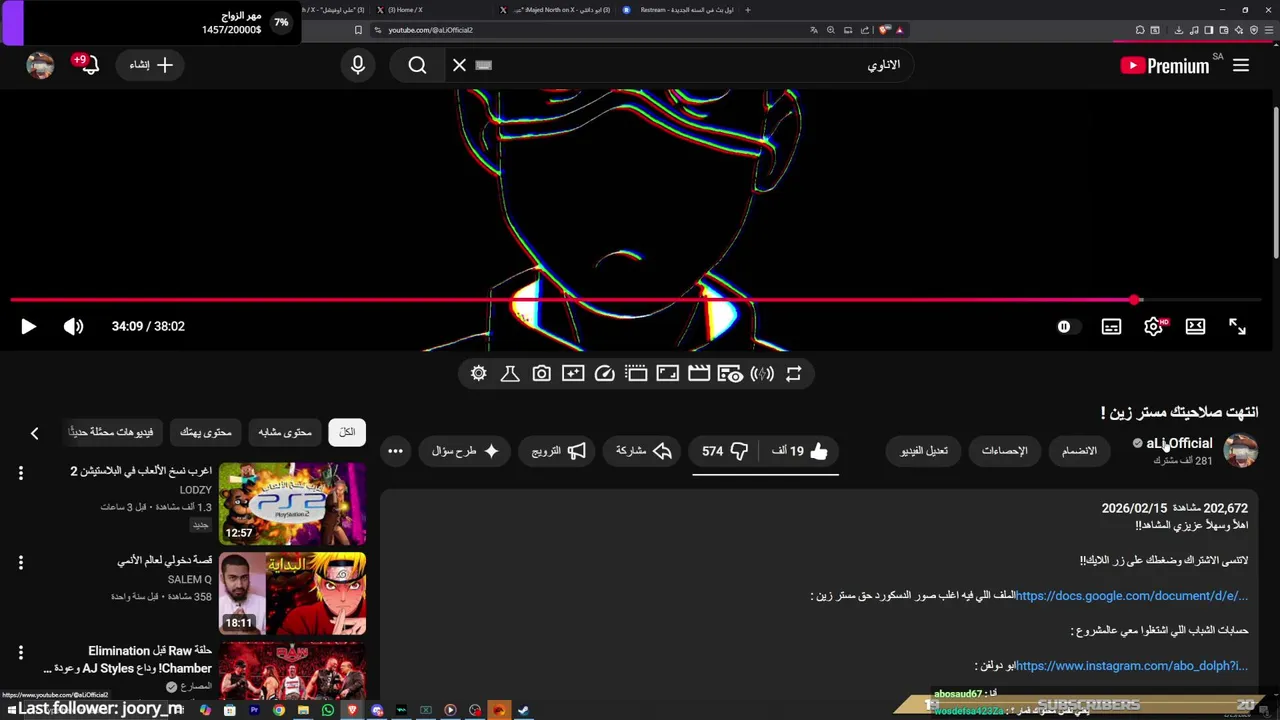
Task: Click the إنشاء create button
Action: coord(151,65)
